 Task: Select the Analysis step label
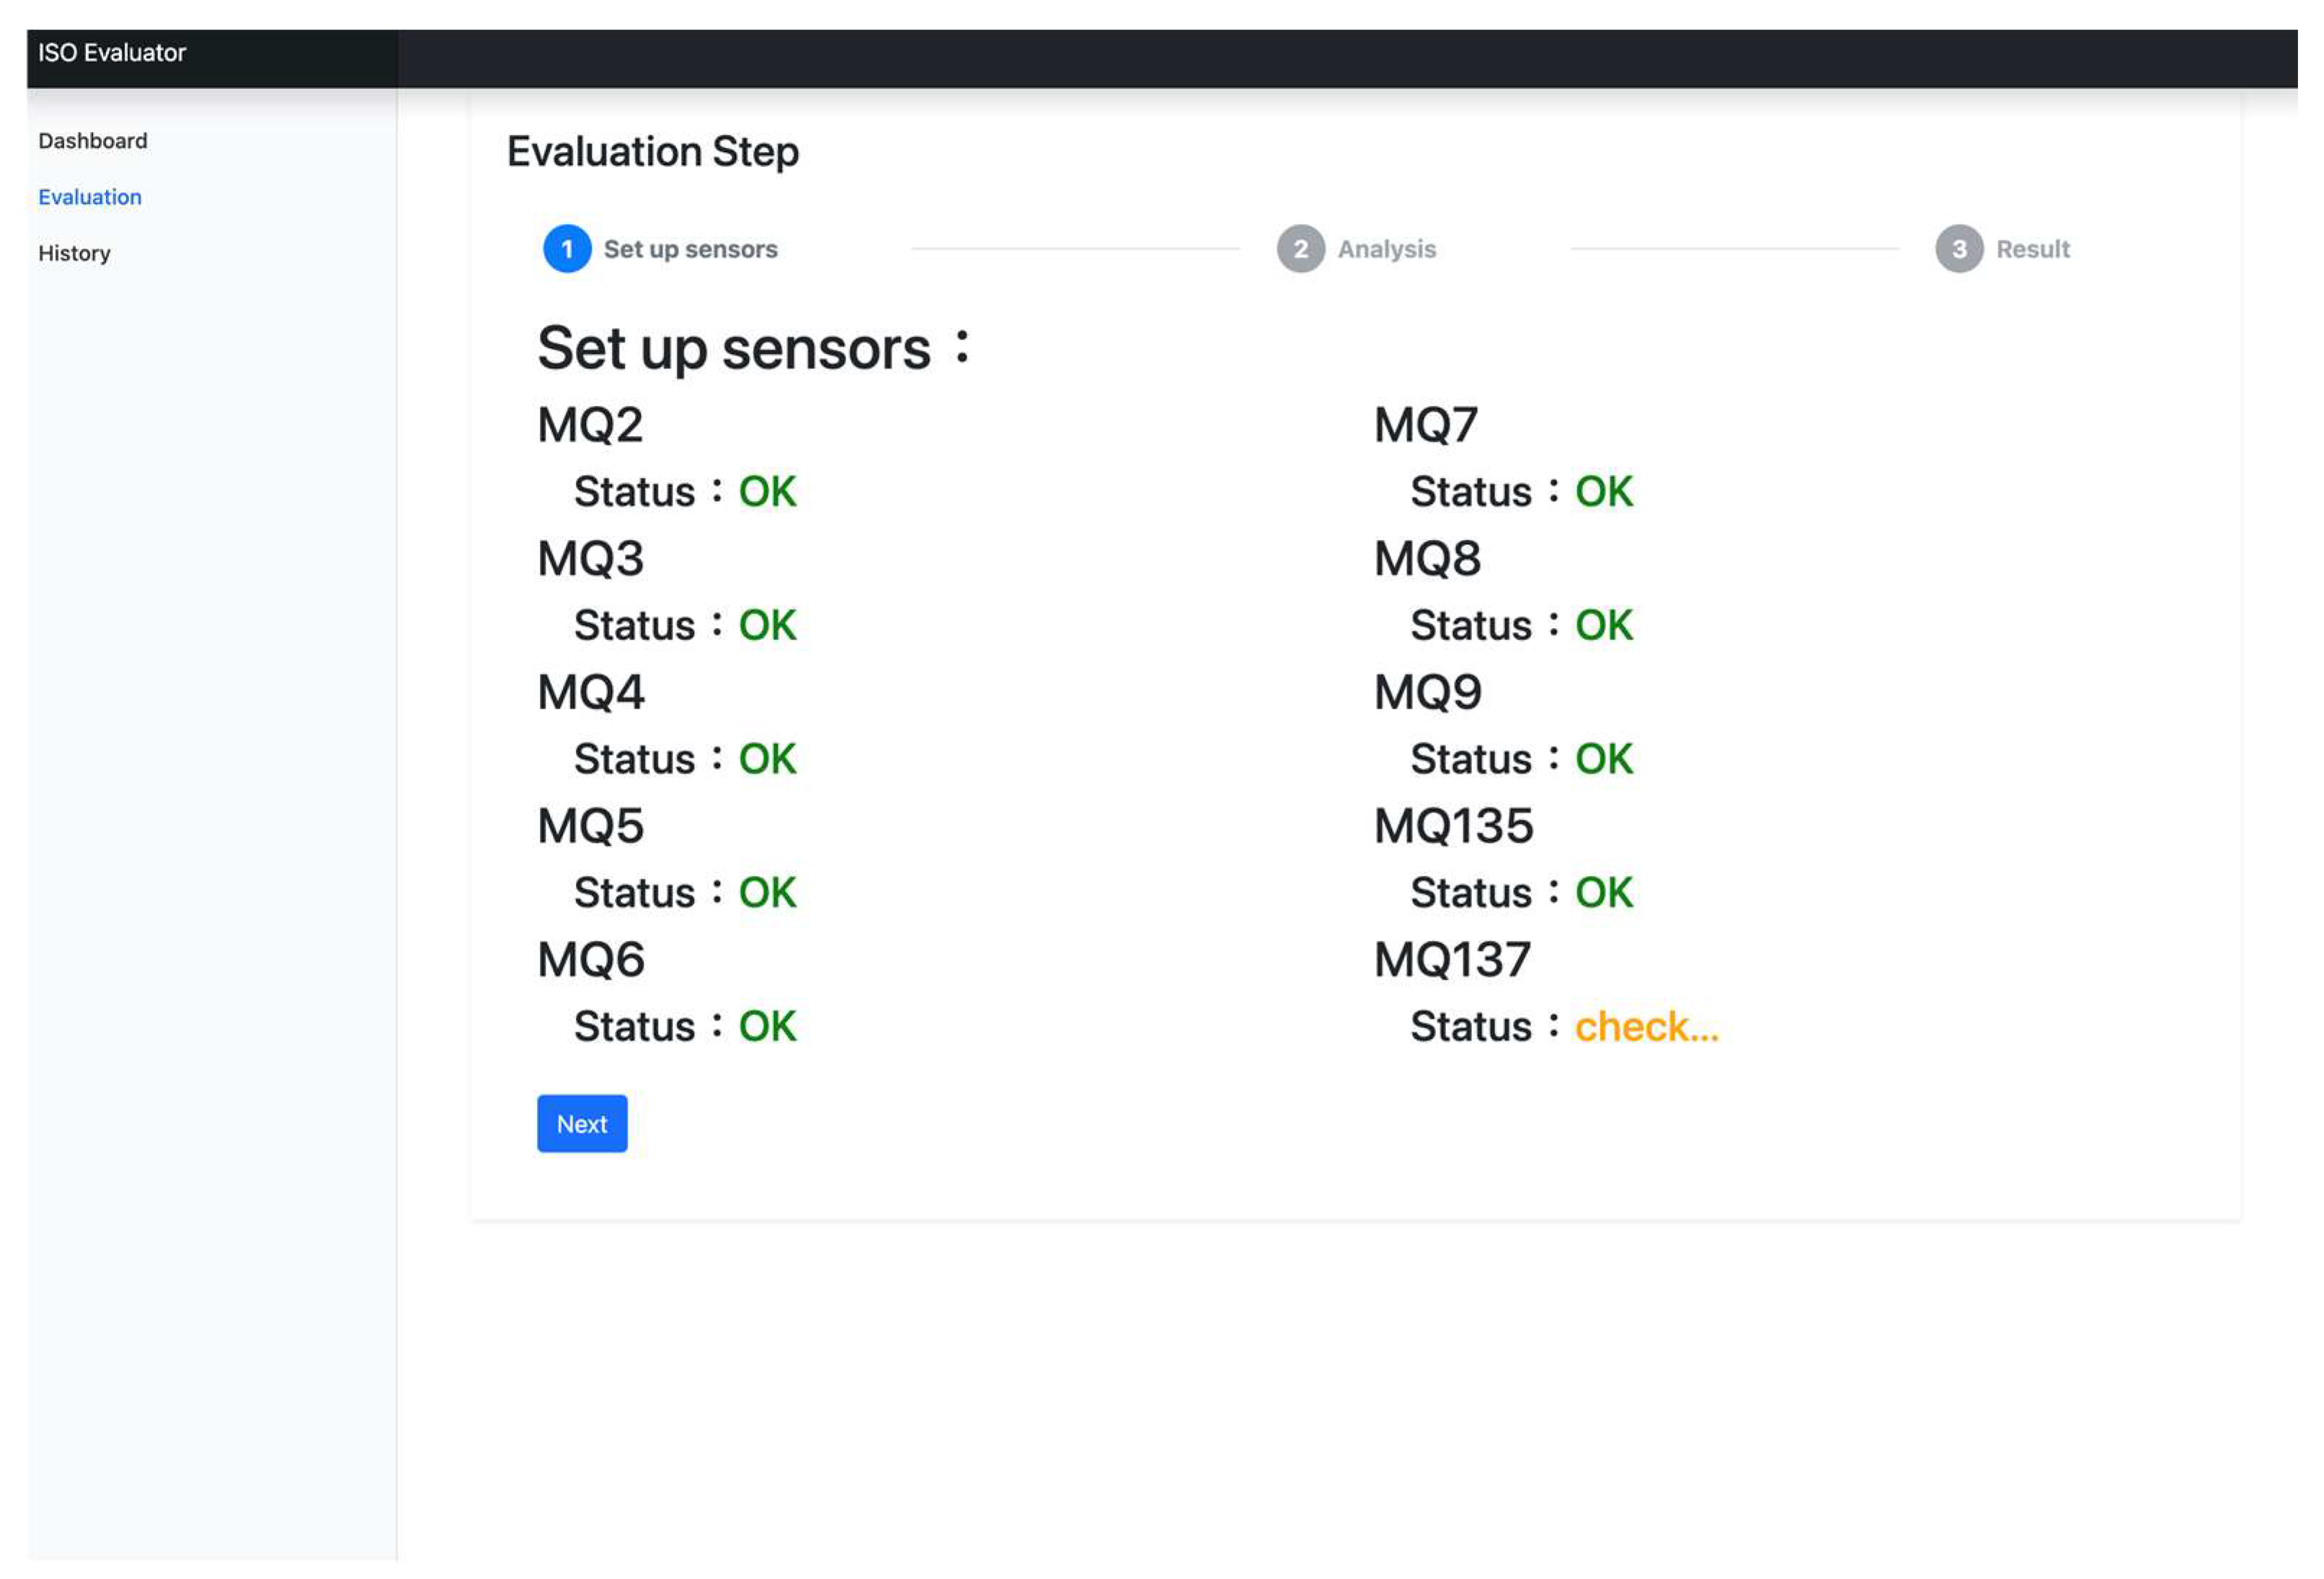coord(1386,249)
